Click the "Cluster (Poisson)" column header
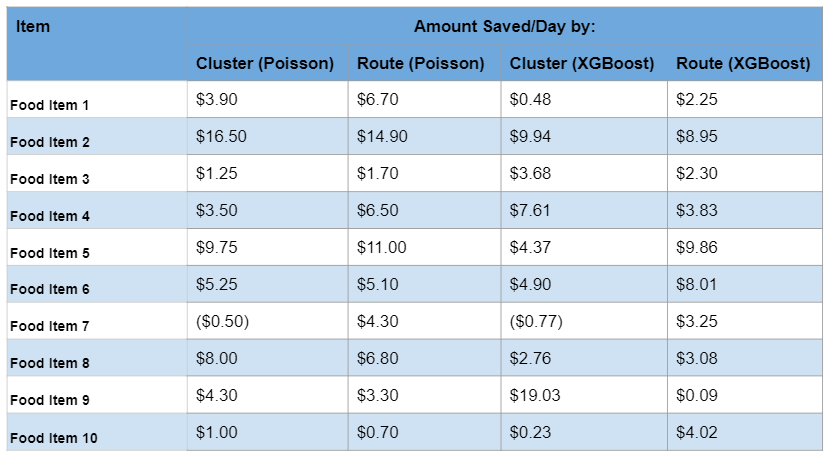Image resolution: width=829 pixels, height=457 pixels. [265, 64]
